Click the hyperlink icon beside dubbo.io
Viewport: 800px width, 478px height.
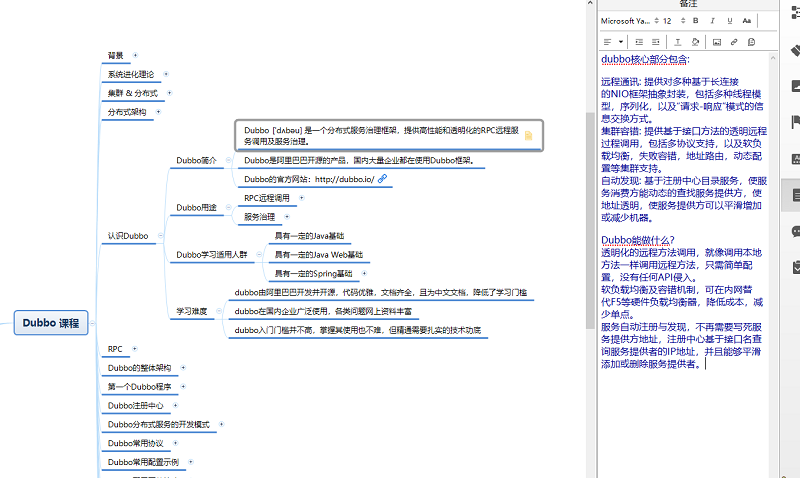click(382, 179)
